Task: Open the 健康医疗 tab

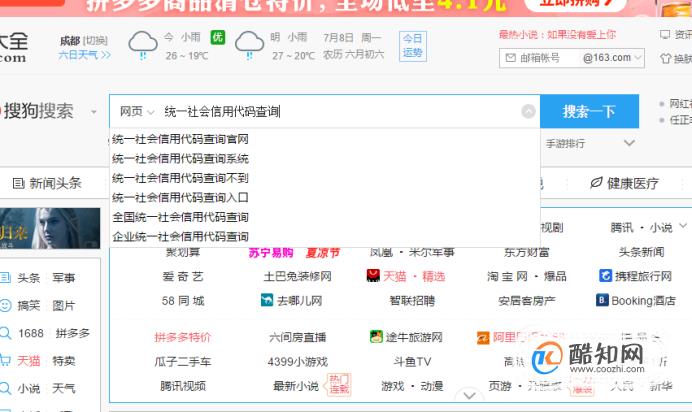Action: 624,183
